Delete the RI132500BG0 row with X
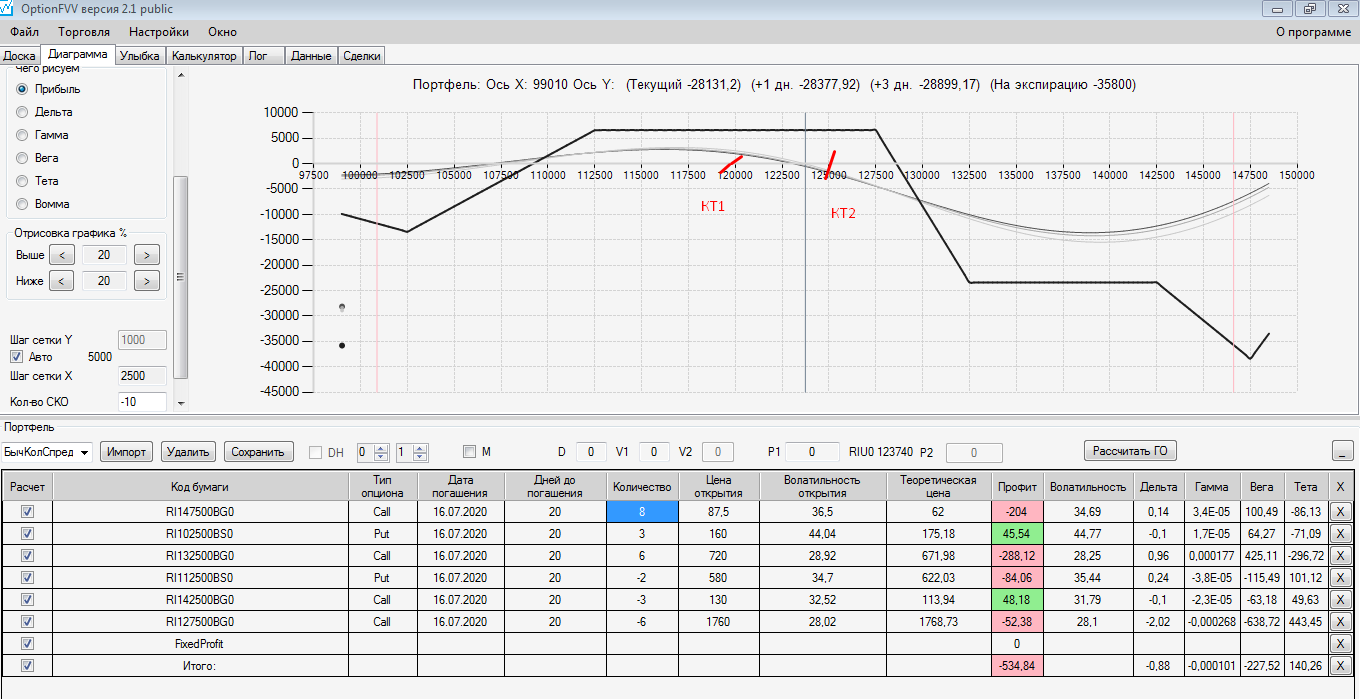1360x699 pixels. click(x=1341, y=555)
